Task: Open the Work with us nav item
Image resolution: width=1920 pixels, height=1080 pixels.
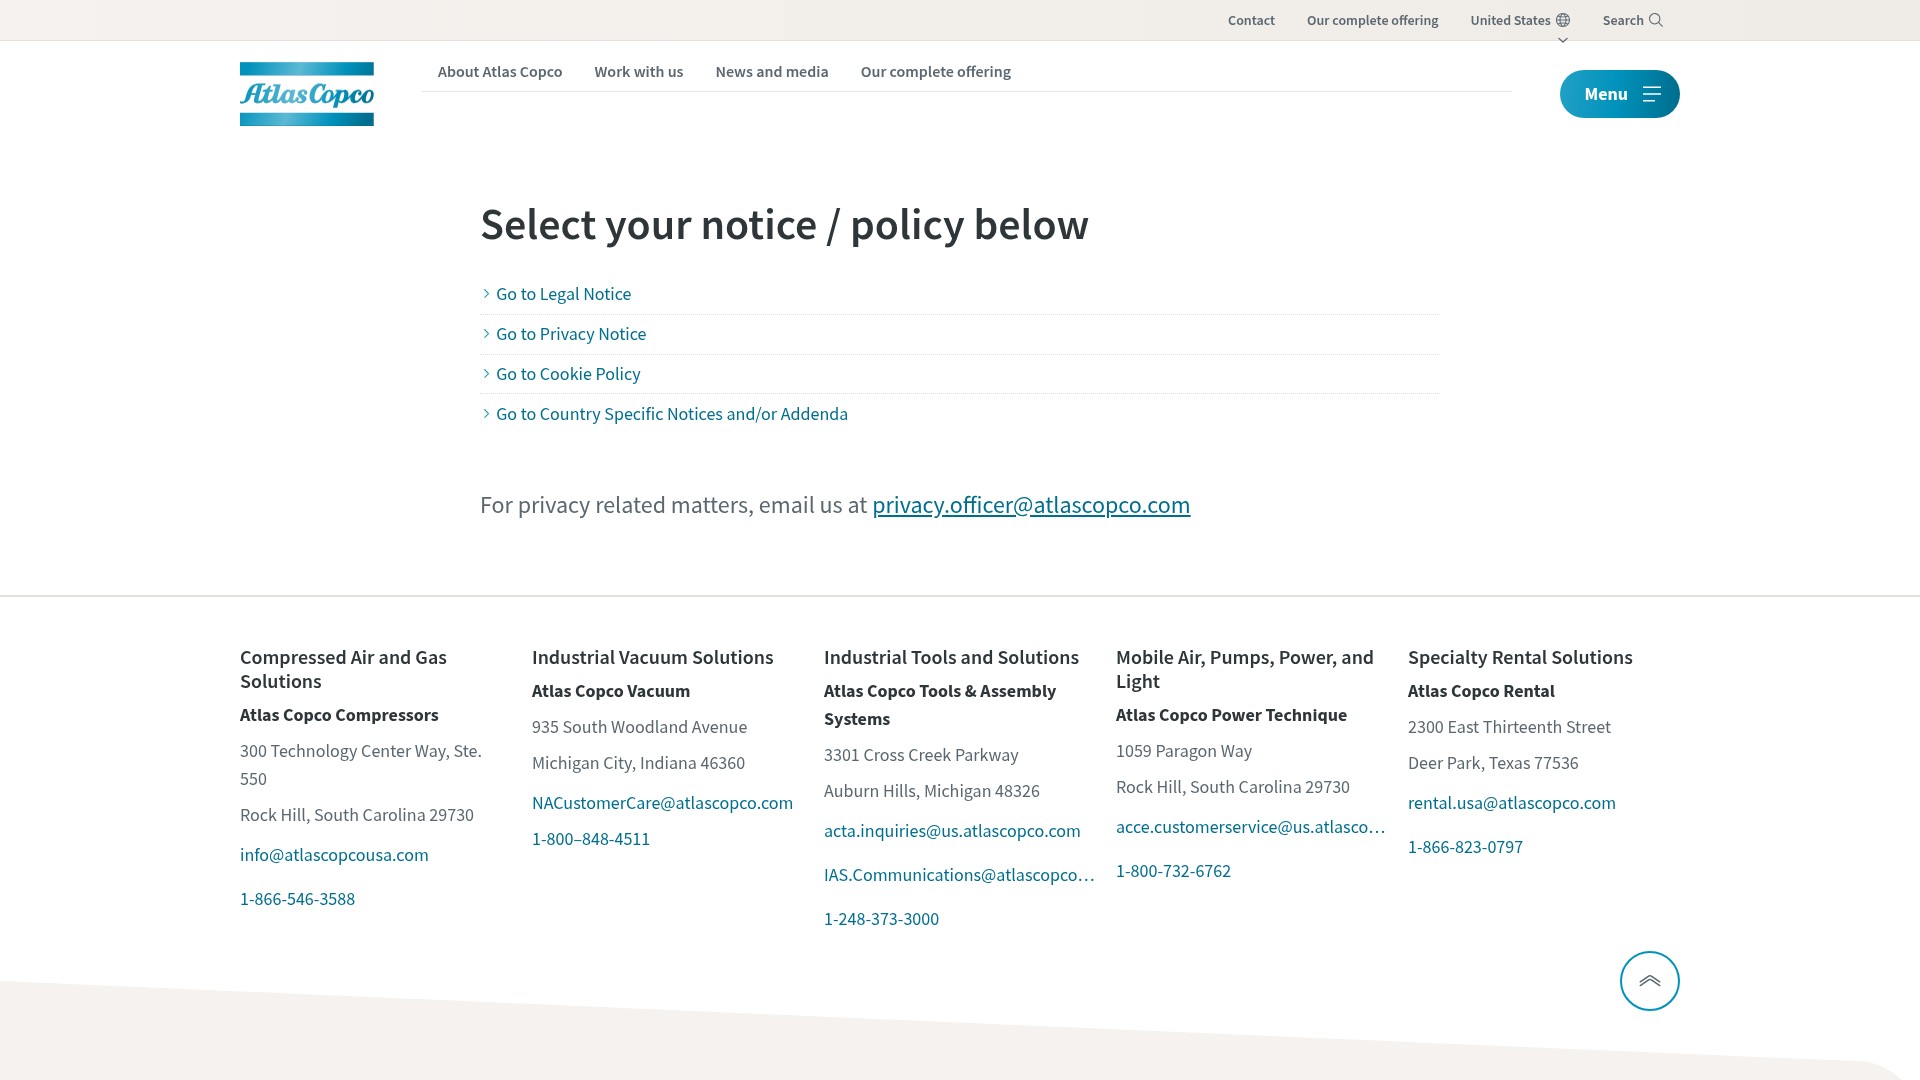Action: [x=639, y=72]
